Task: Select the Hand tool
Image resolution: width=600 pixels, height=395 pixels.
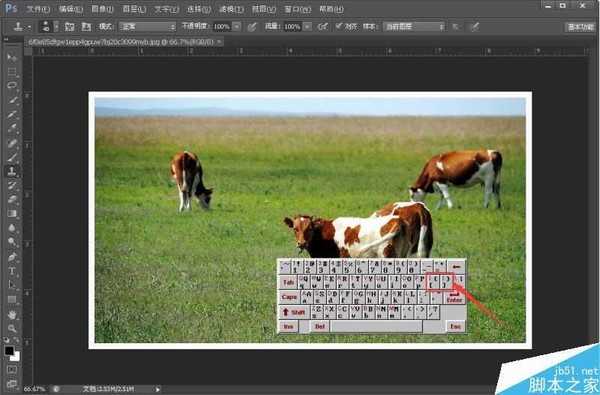Action: point(12,315)
